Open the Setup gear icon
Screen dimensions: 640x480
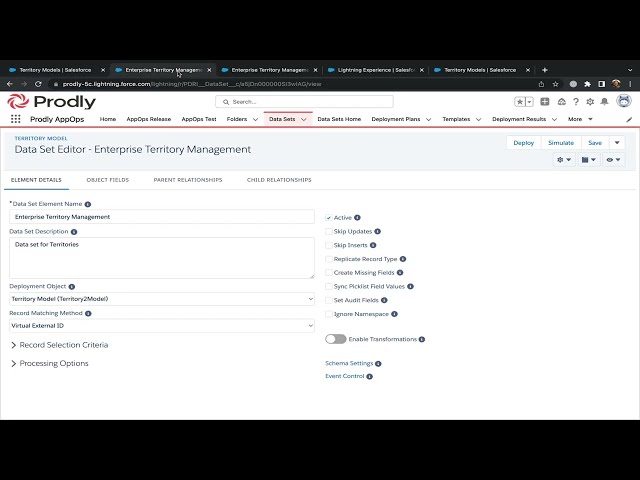pos(590,102)
